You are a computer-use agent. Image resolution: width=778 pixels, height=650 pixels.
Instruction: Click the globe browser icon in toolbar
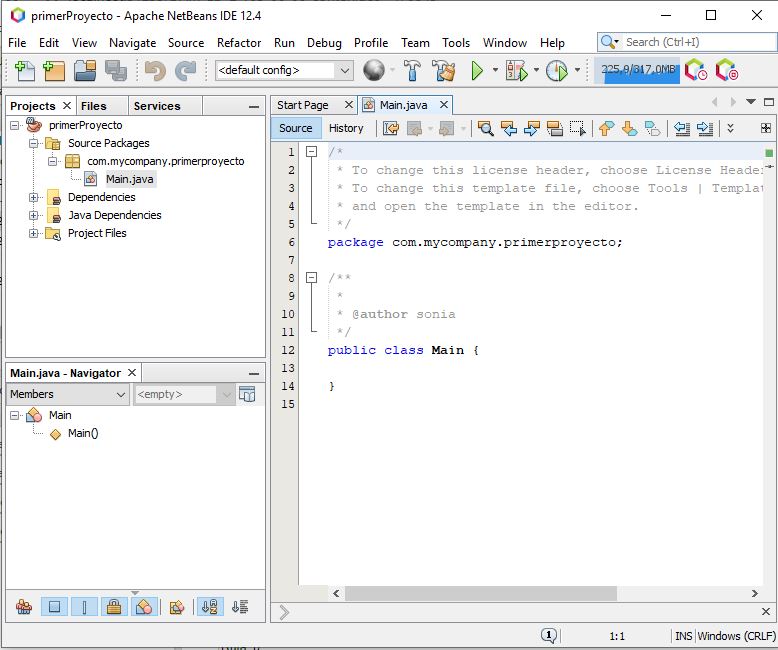tap(374, 70)
